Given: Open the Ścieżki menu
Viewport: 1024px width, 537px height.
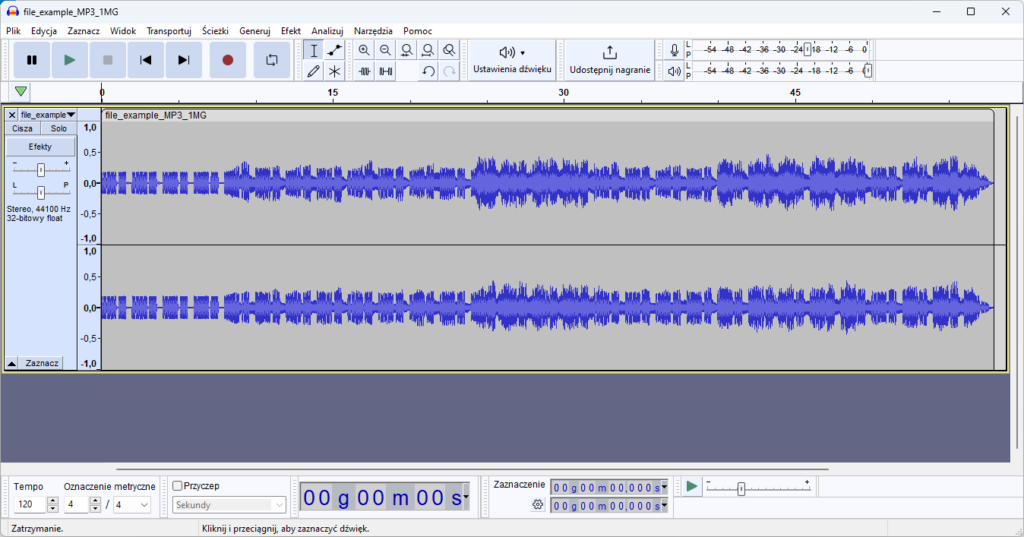Looking at the screenshot, I should click(x=215, y=31).
